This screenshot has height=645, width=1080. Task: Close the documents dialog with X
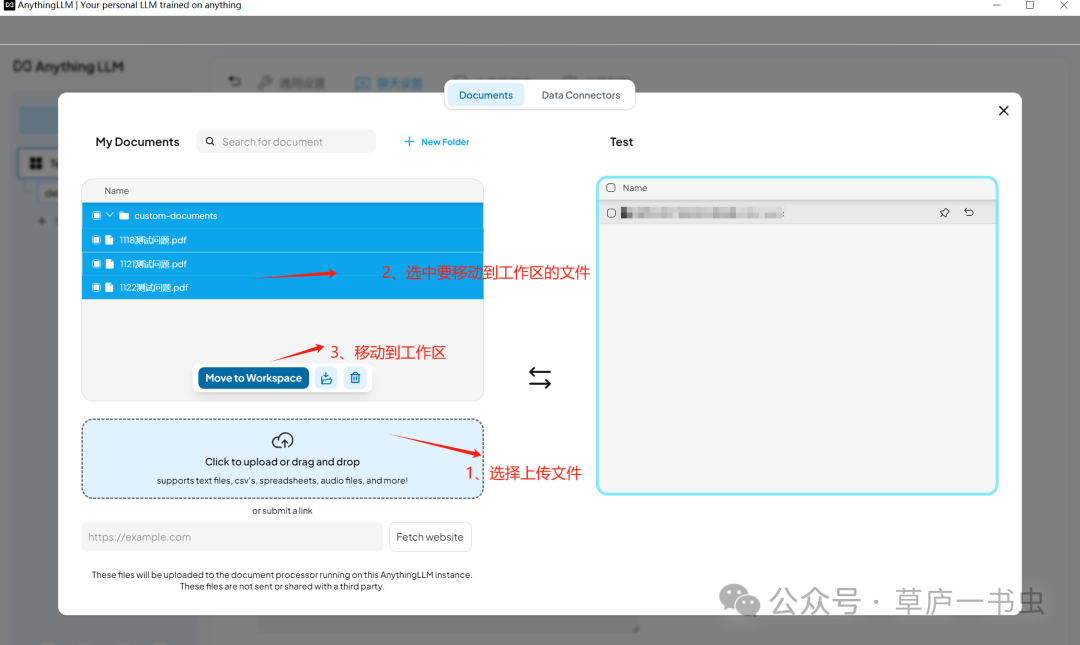(1004, 111)
